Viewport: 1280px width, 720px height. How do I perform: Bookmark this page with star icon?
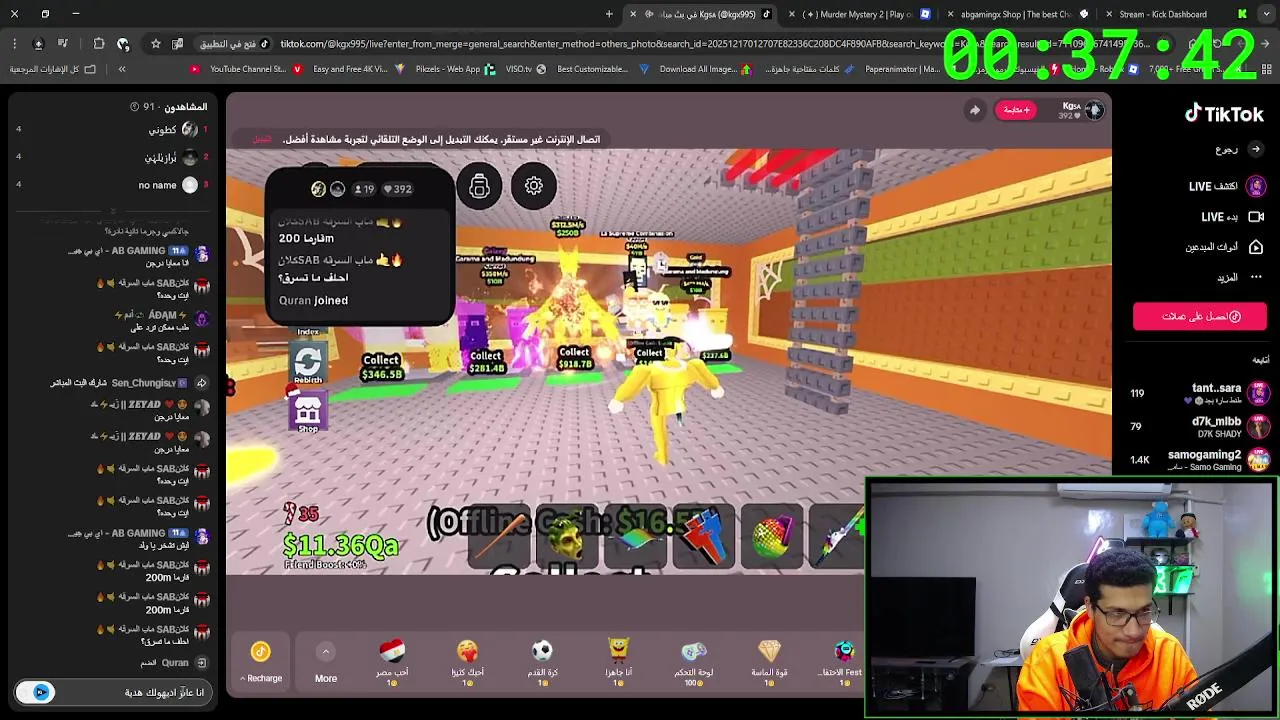click(155, 44)
